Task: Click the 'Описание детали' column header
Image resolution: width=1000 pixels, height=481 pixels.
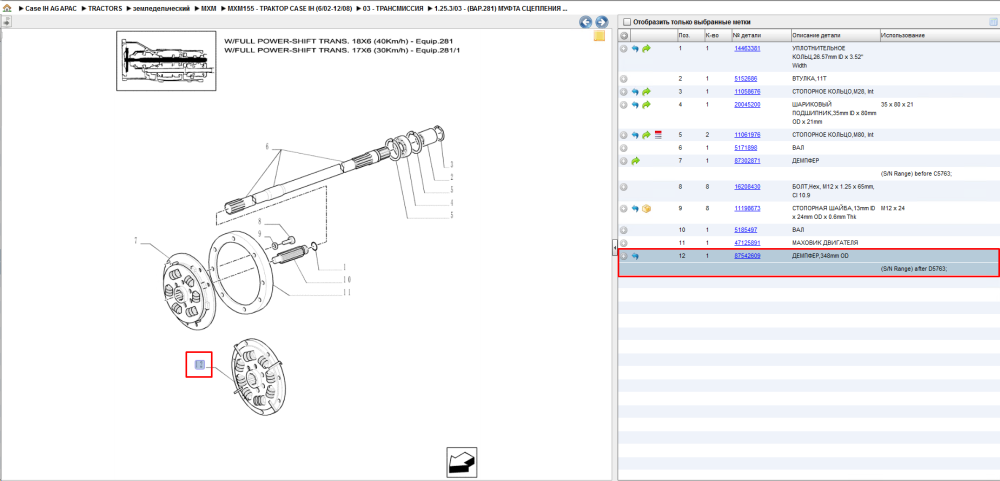Action: click(x=835, y=36)
